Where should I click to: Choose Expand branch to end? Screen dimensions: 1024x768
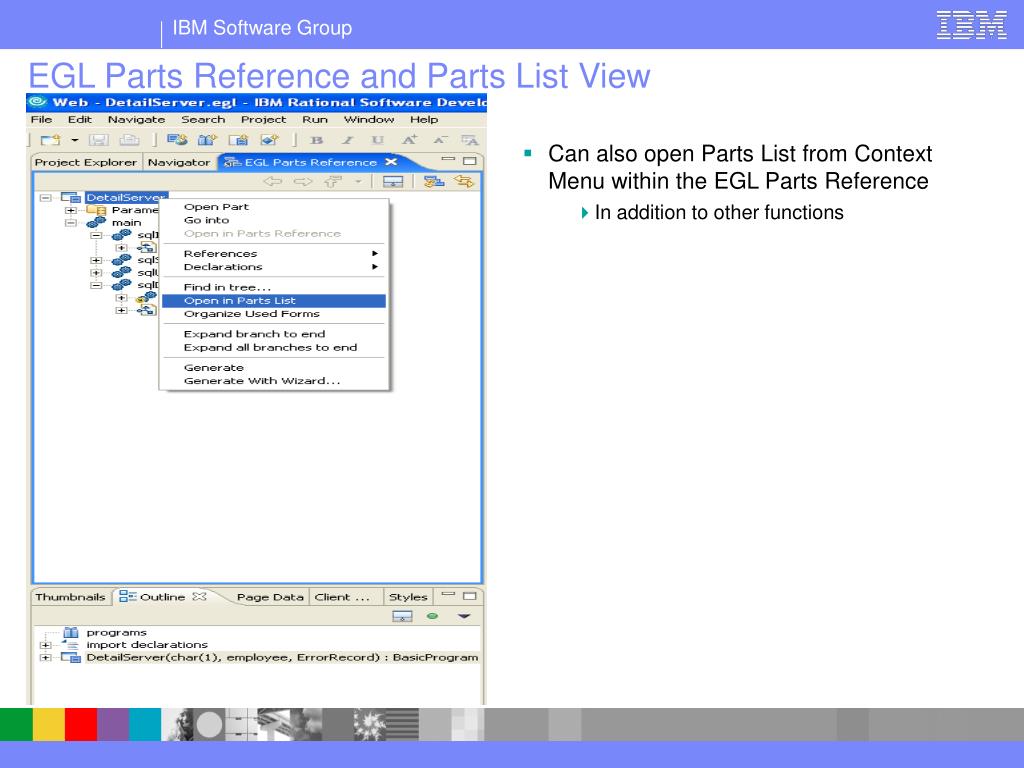tap(273, 334)
